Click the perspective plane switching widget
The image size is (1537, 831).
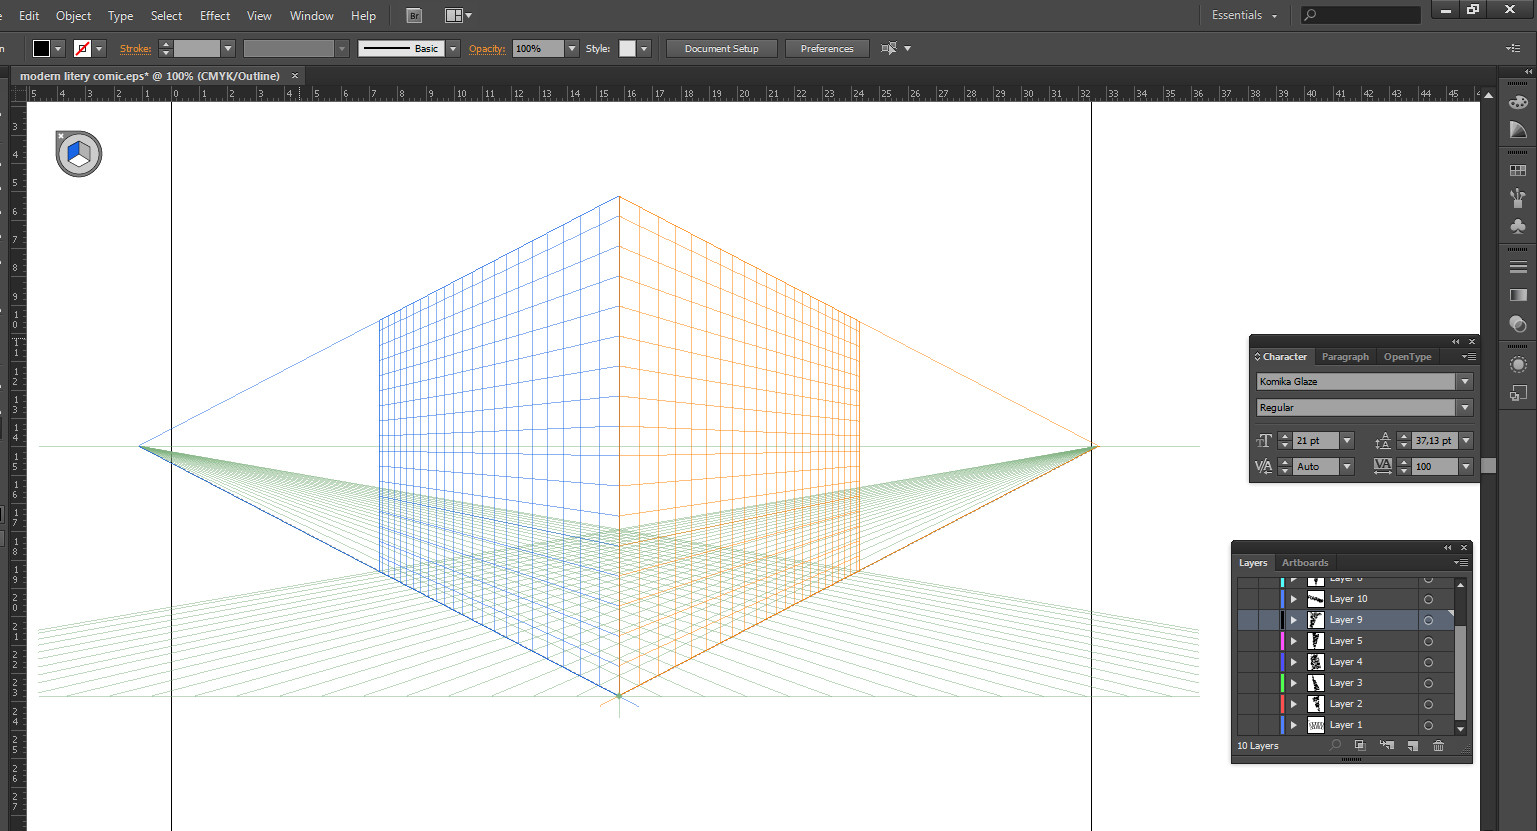coord(79,154)
